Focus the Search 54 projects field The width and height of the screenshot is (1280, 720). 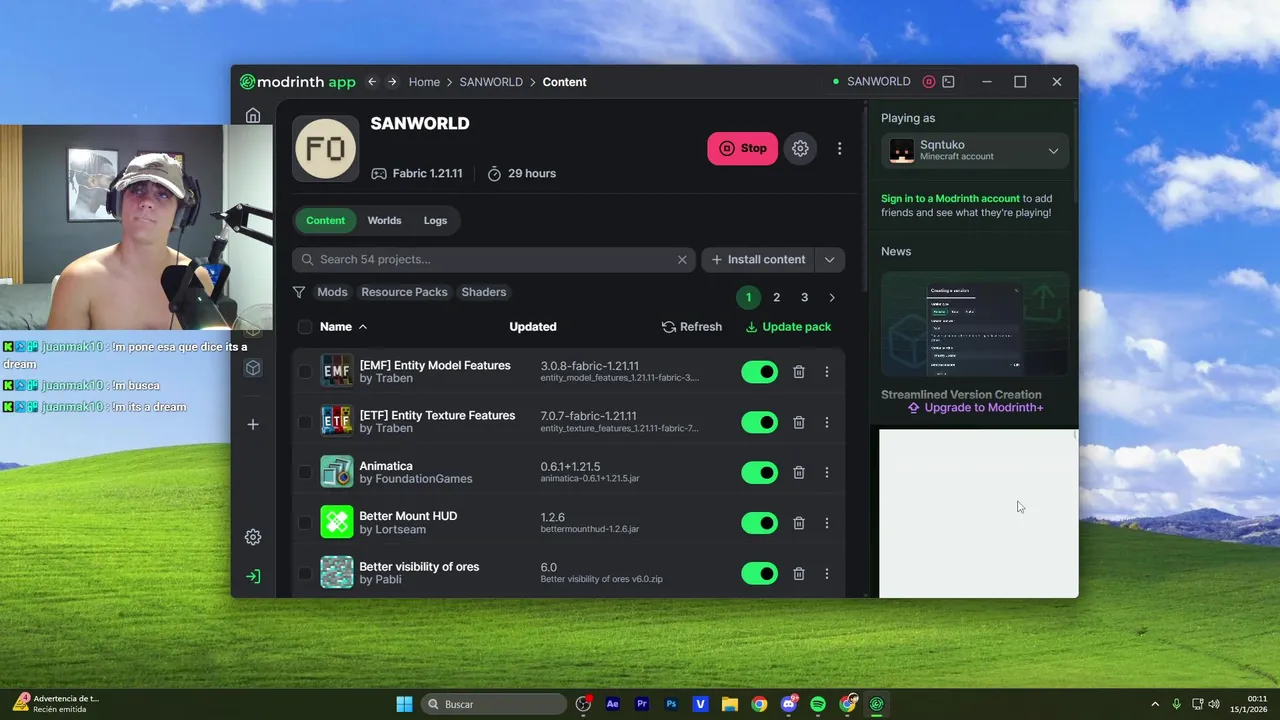click(494, 260)
